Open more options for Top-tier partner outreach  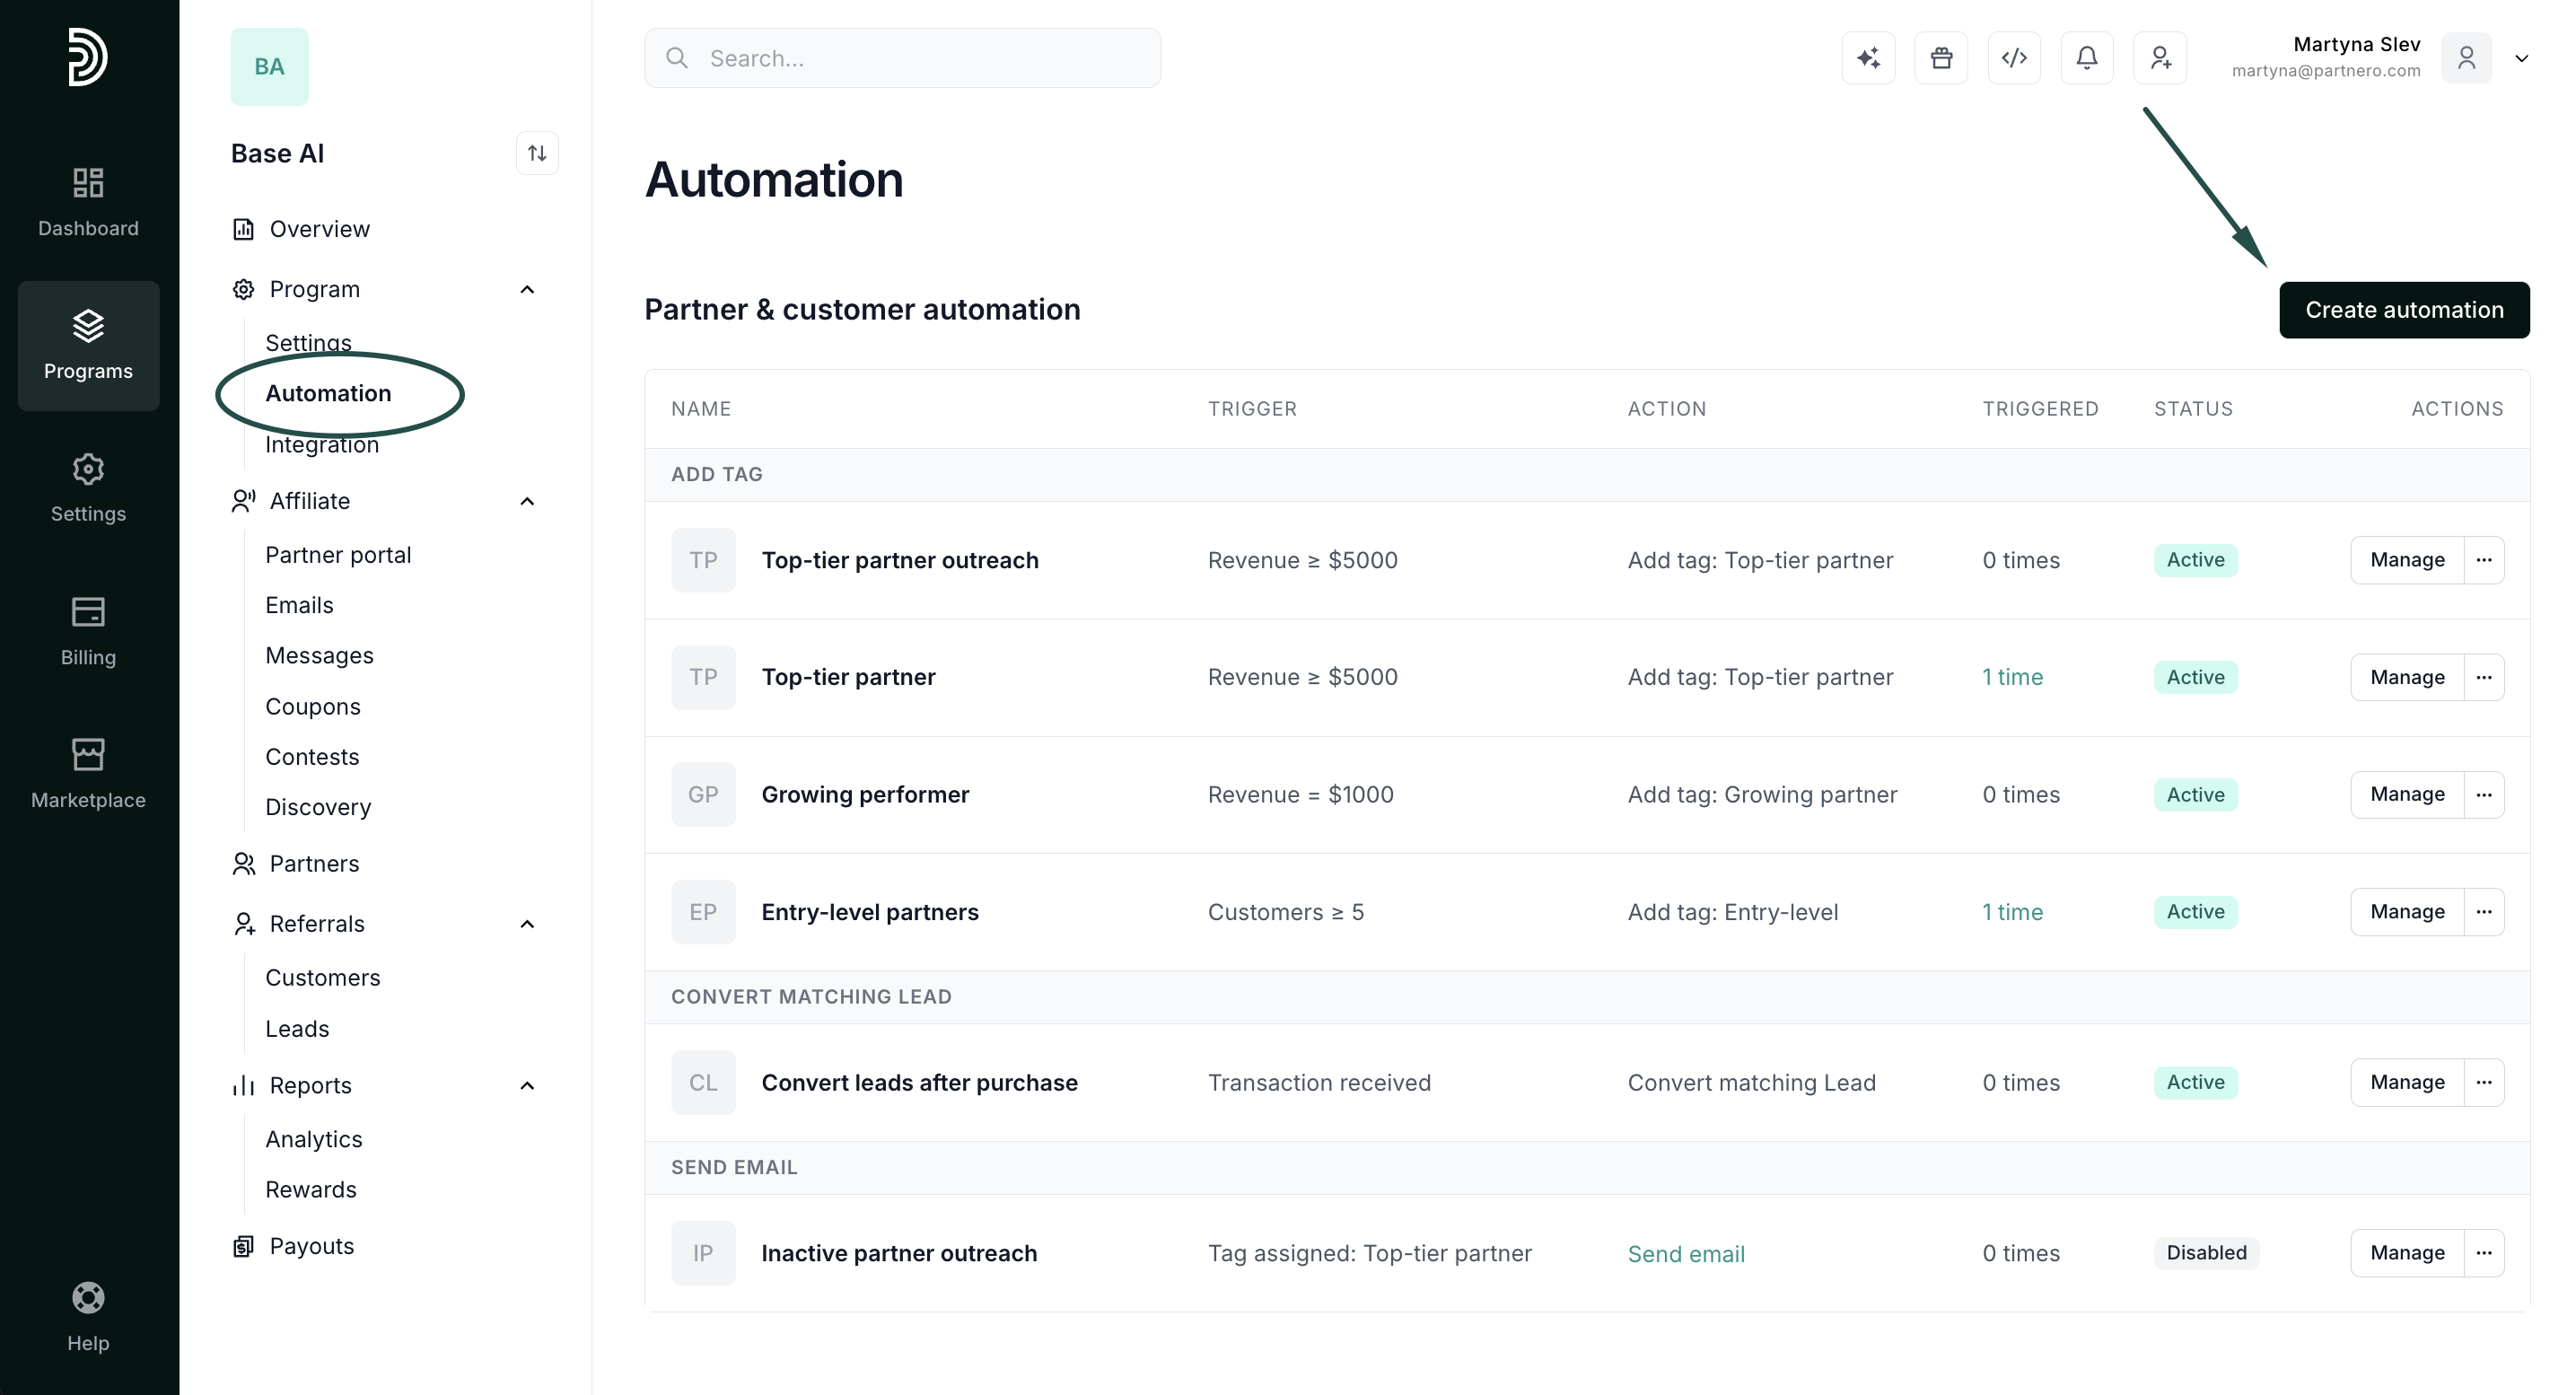[2484, 560]
